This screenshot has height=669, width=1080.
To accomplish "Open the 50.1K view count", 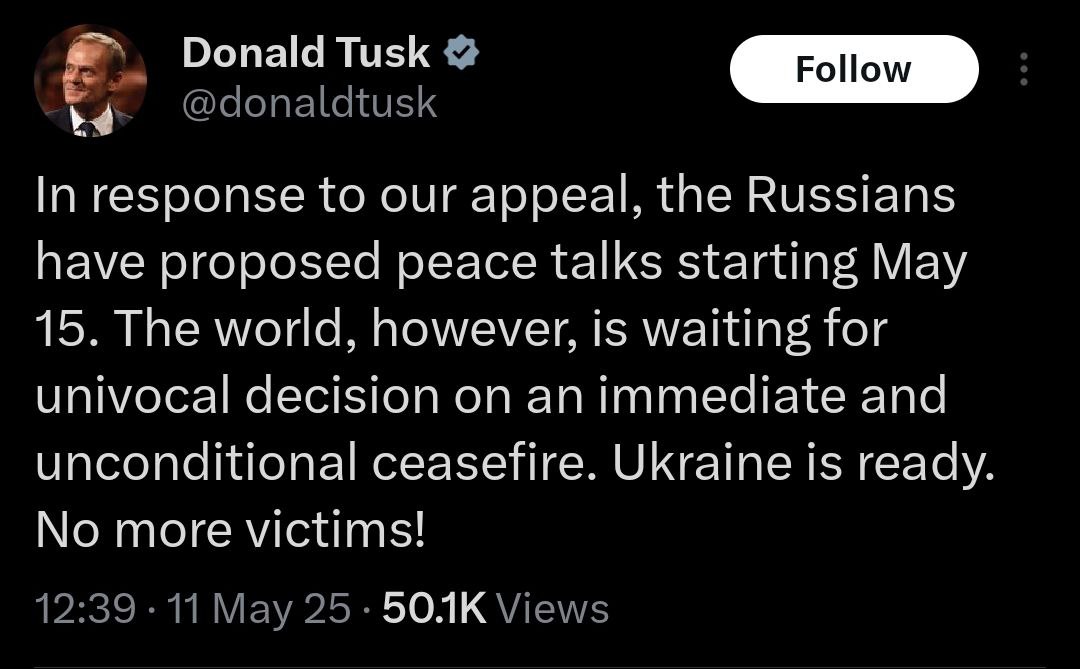I will click(434, 607).
